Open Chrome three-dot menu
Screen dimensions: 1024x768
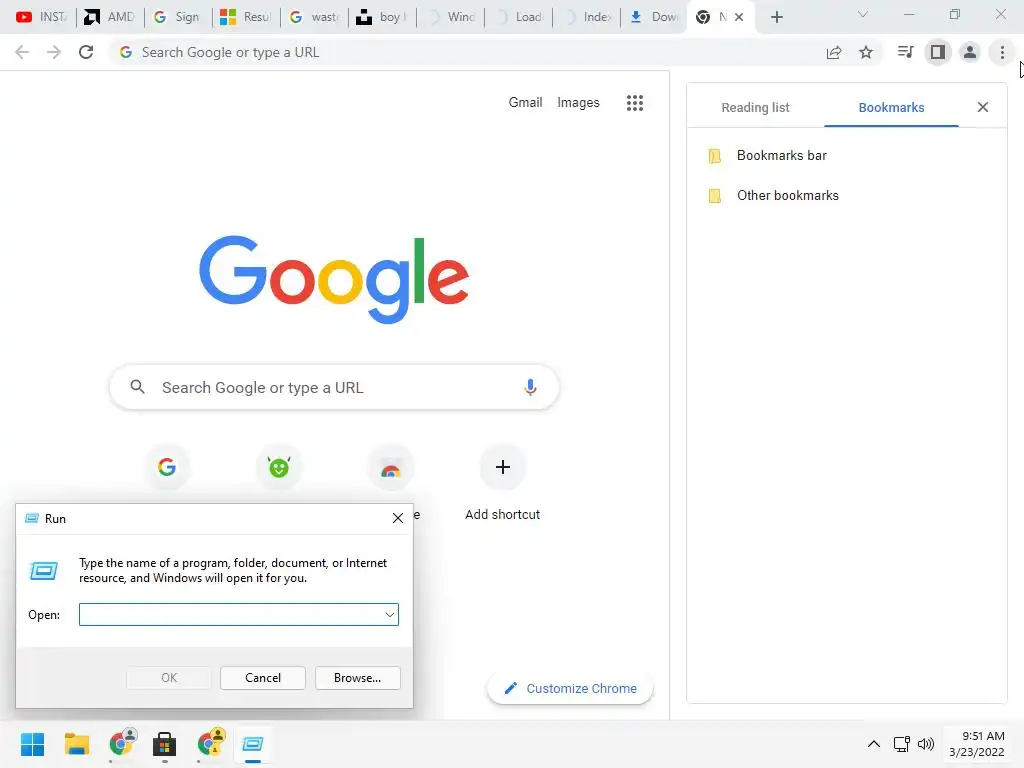point(1002,52)
